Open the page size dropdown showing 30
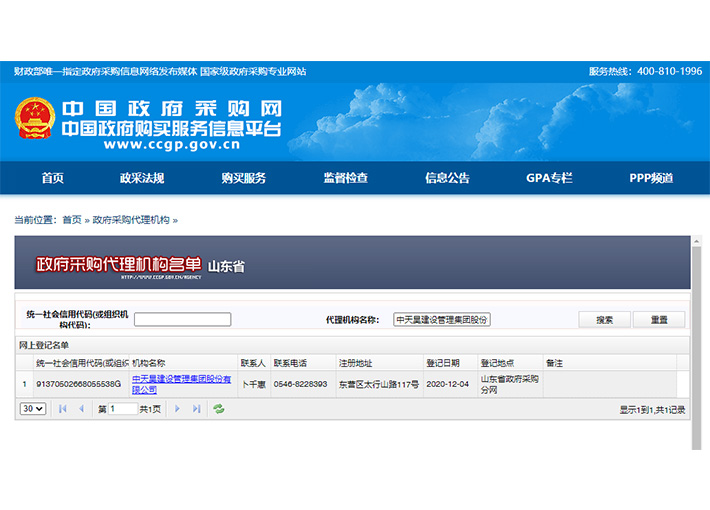The width and height of the screenshot is (710, 510). (x=33, y=409)
